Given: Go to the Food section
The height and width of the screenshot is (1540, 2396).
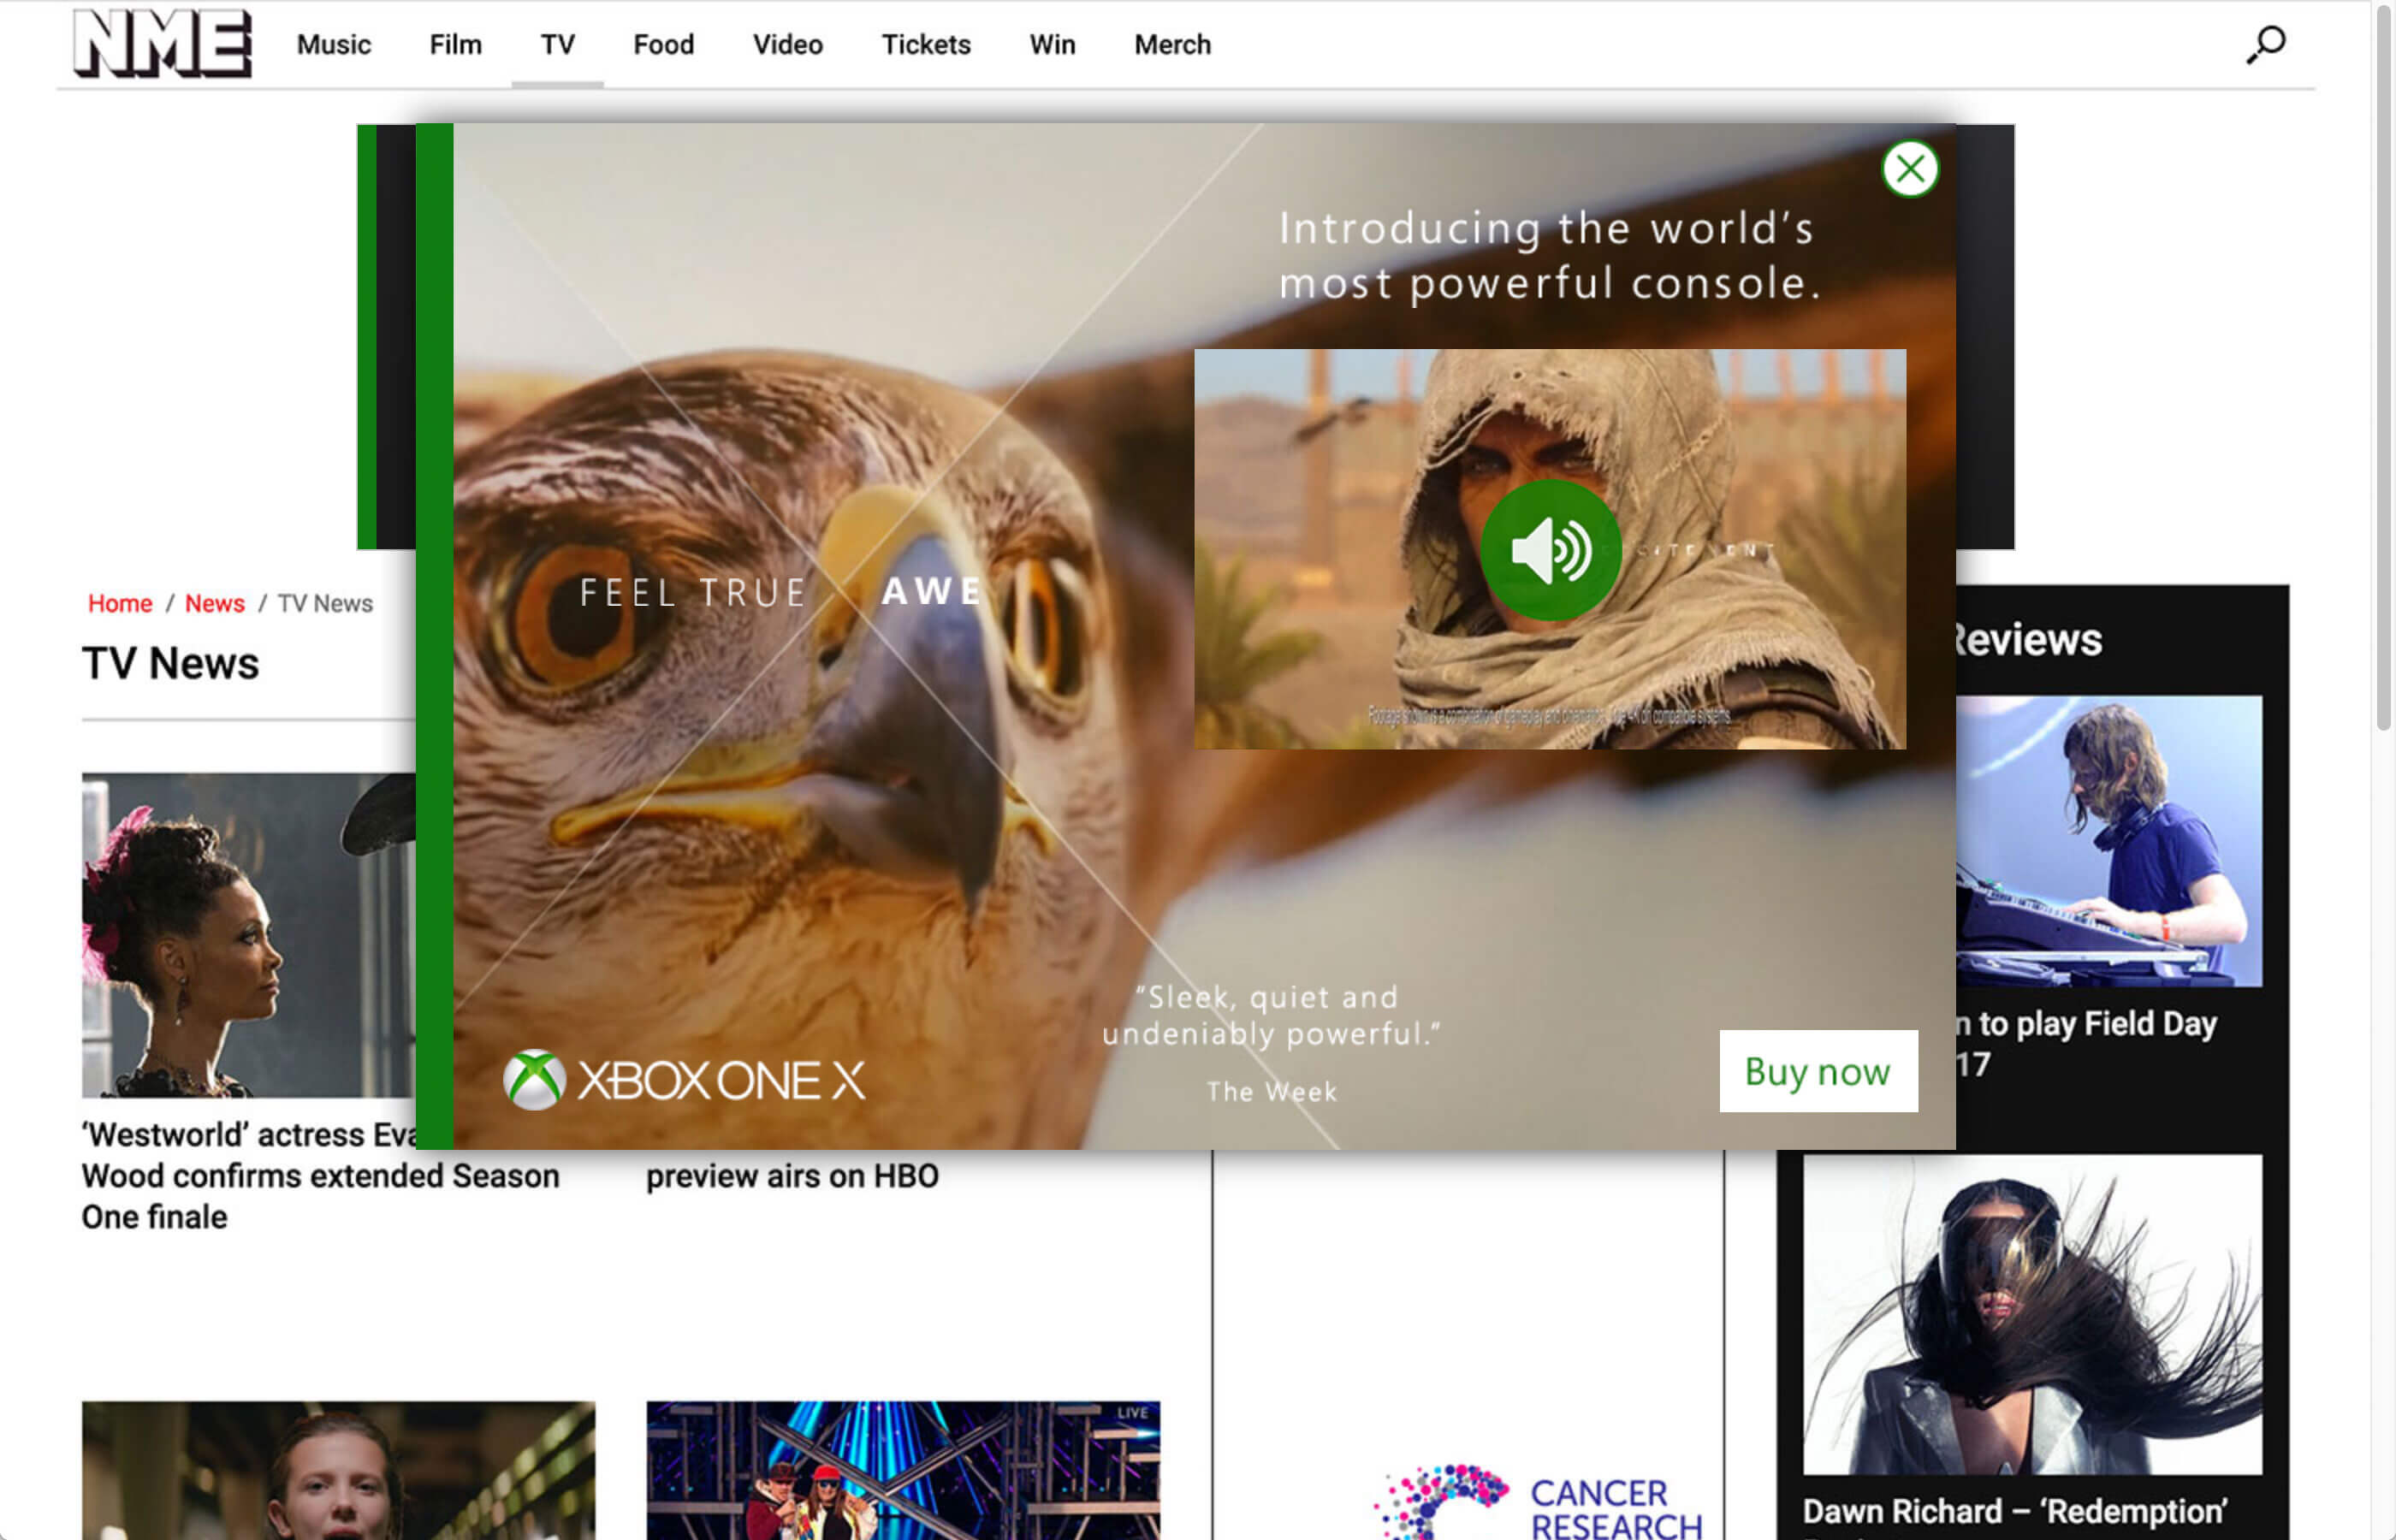Looking at the screenshot, I should (x=663, y=45).
